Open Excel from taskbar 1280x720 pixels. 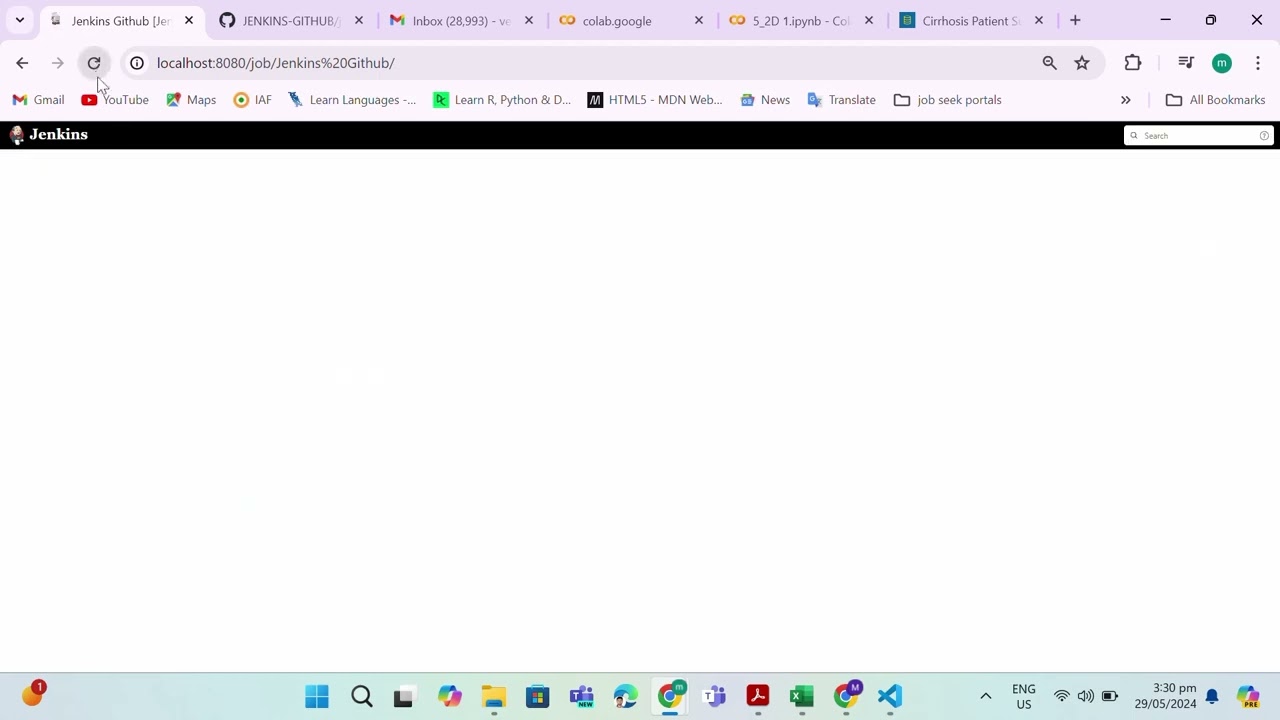click(x=802, y=696)
